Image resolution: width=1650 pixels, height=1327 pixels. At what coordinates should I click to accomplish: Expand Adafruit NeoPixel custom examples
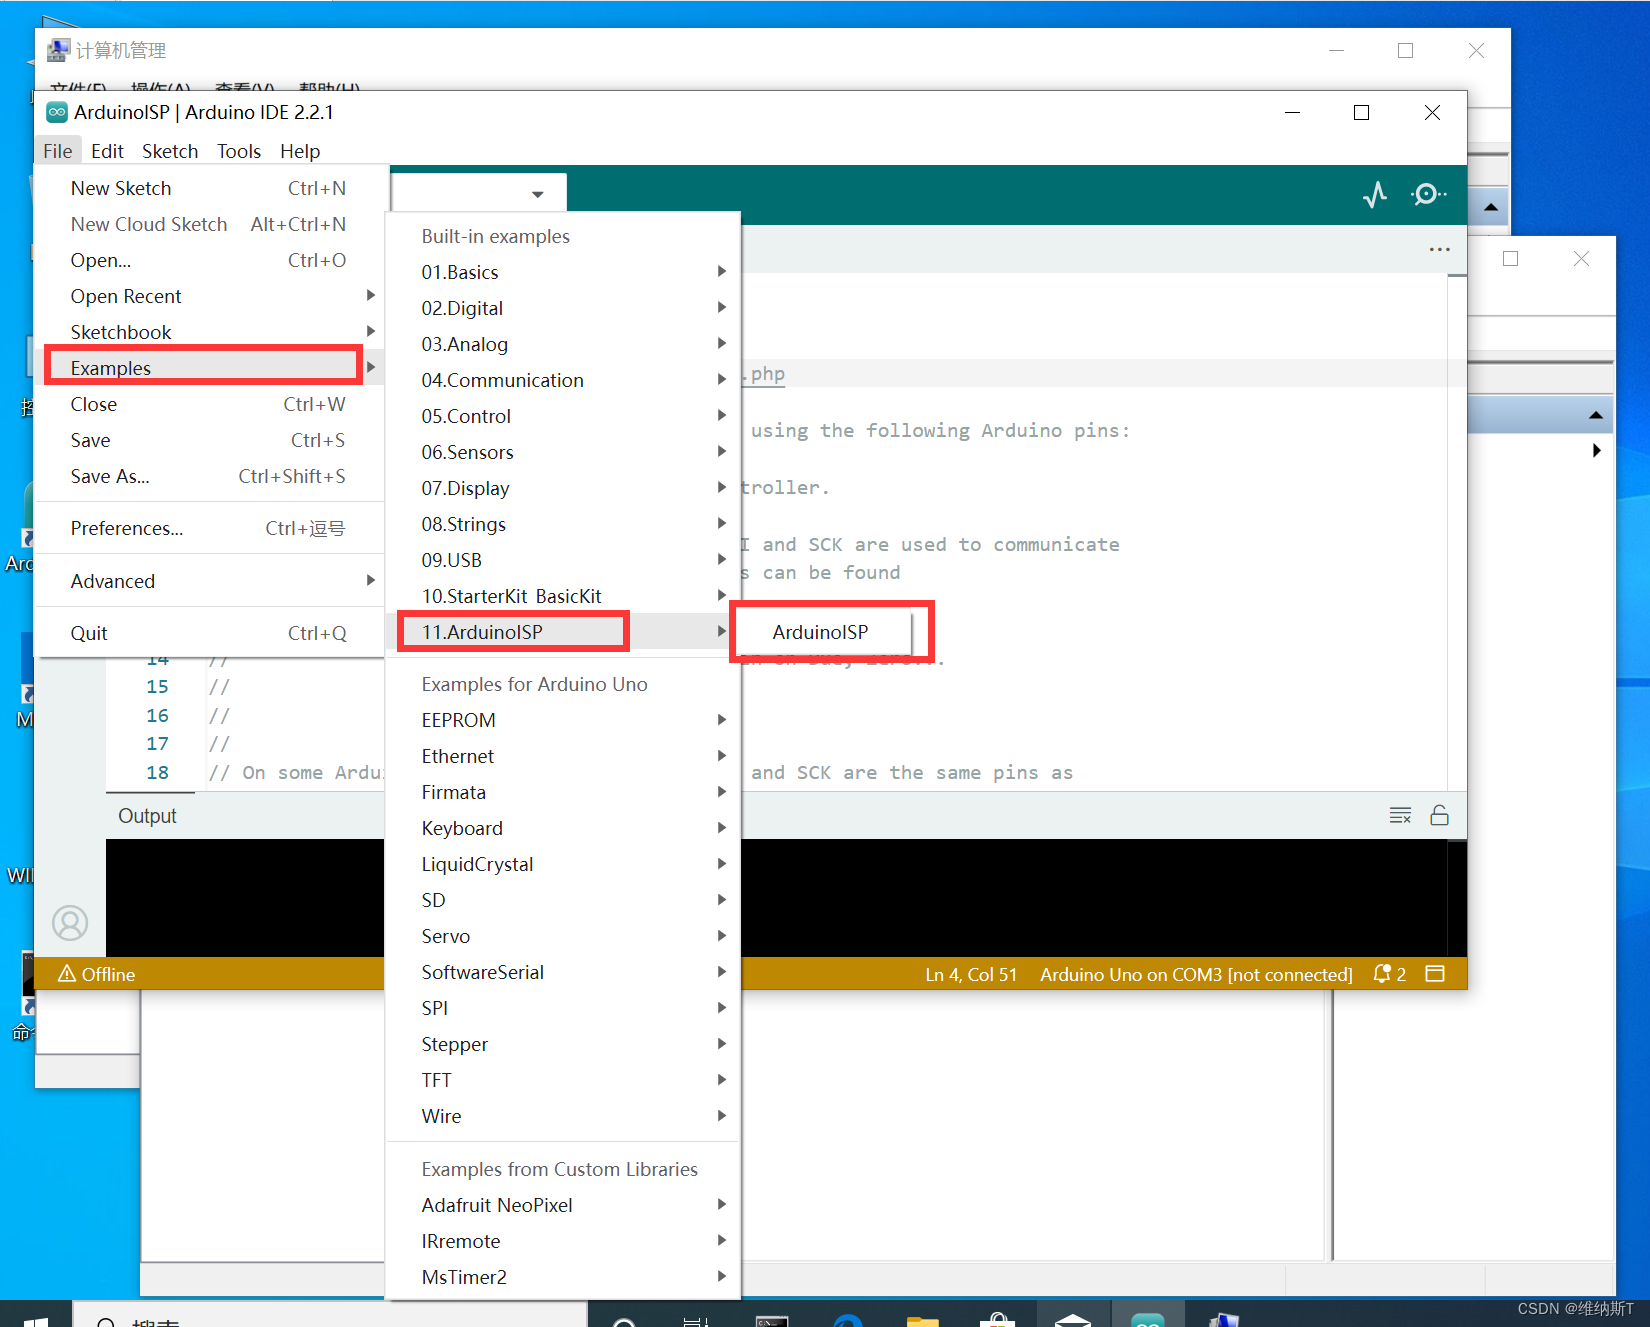(x=563, y=1205)
